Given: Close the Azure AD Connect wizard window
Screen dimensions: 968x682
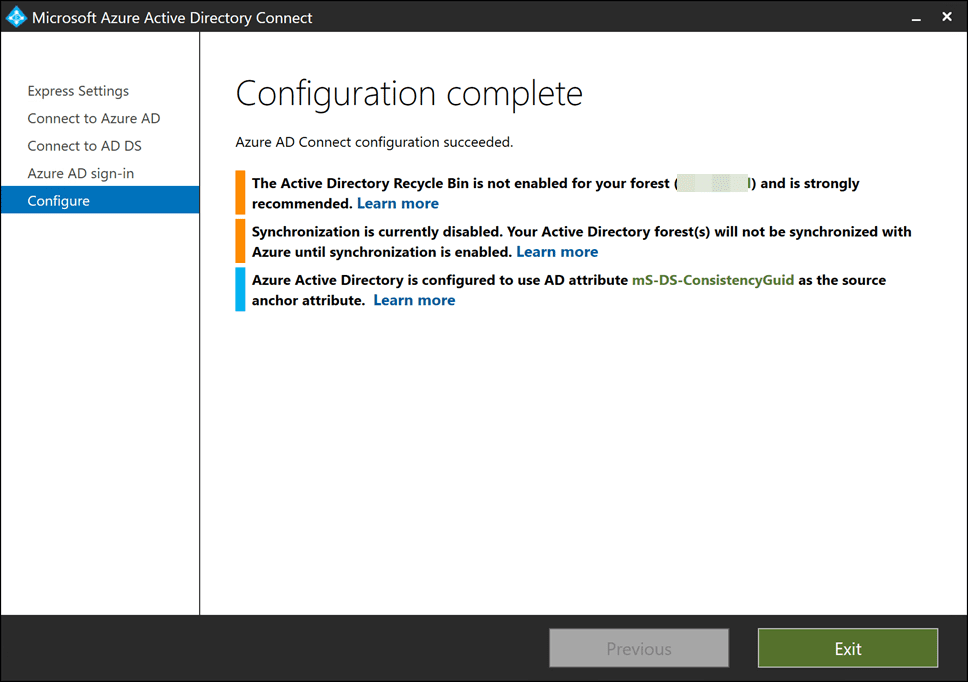Looking at the screenshot, I should 947,18.
